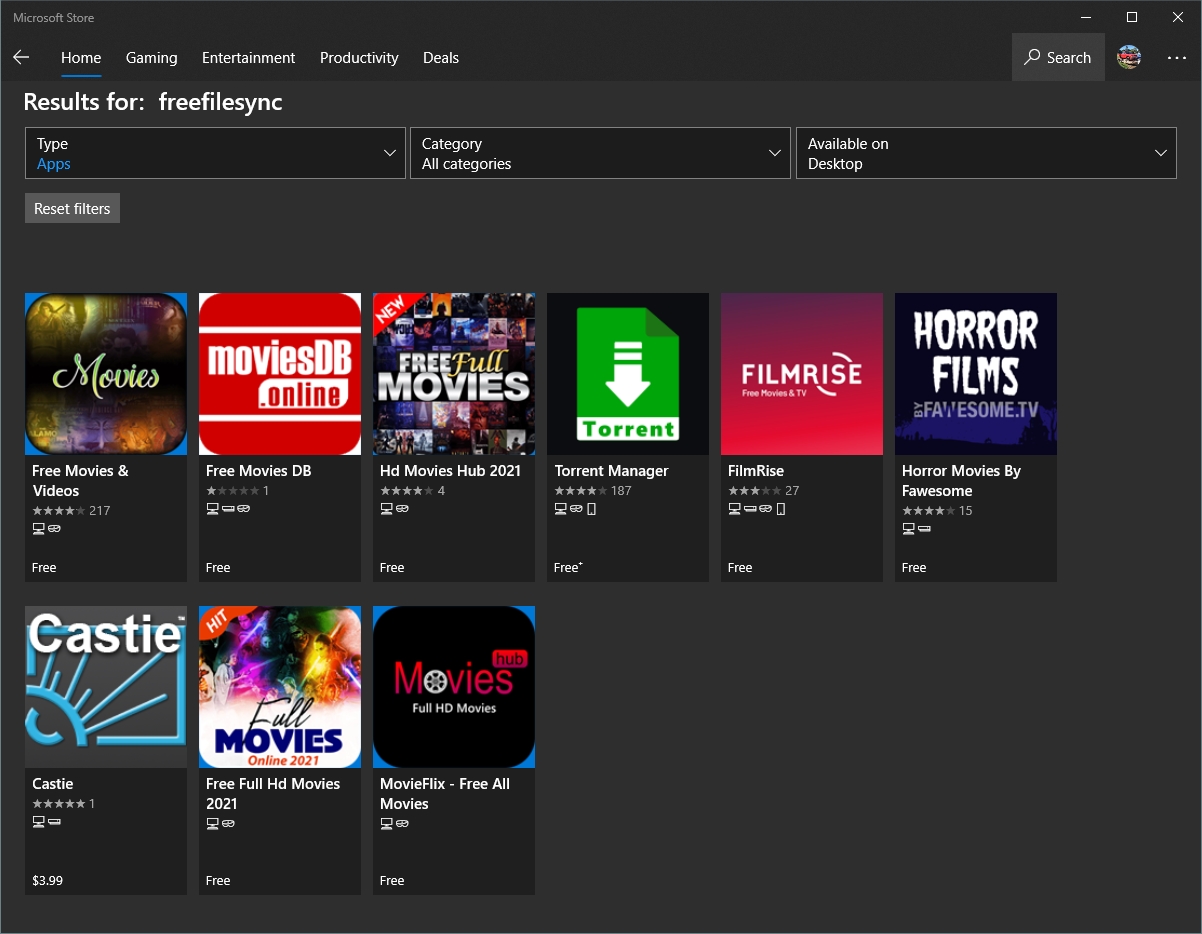
Task: Switch to the Gaming tab
Action: (x=152, y=58)
